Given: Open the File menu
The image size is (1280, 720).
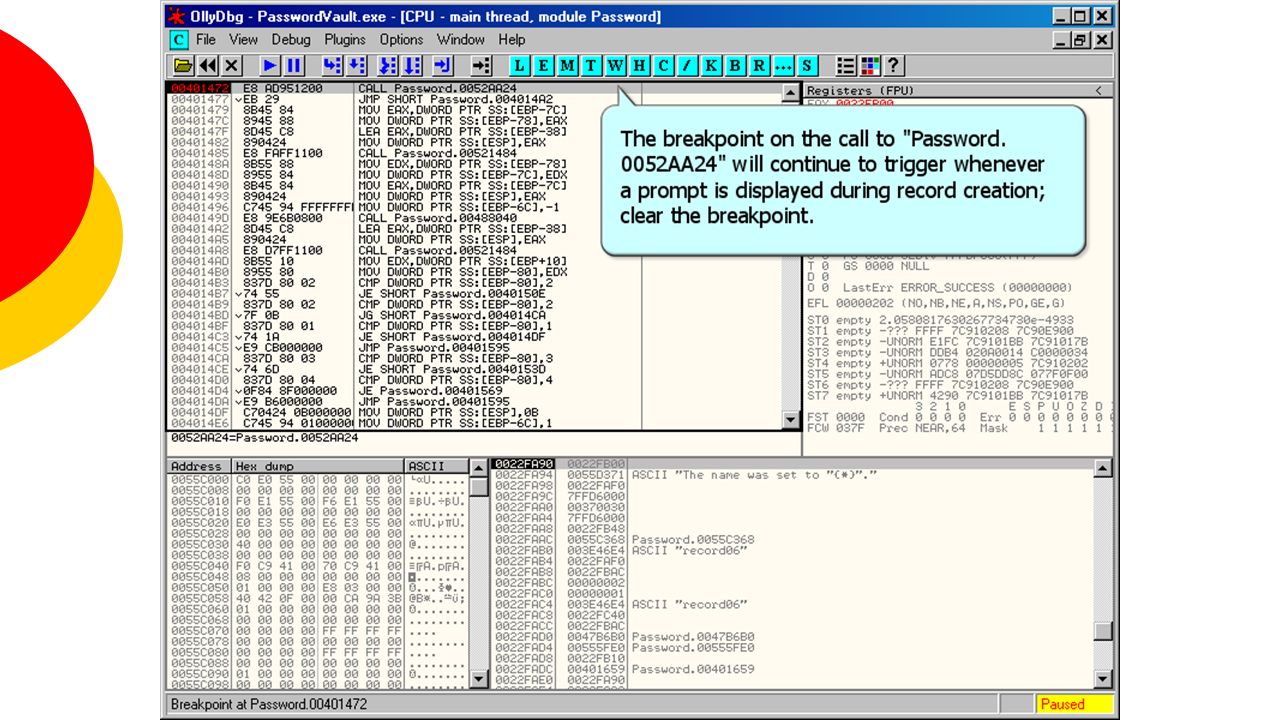Looking at the screenshot, I should pyautogui.click(x=206, y=40).
